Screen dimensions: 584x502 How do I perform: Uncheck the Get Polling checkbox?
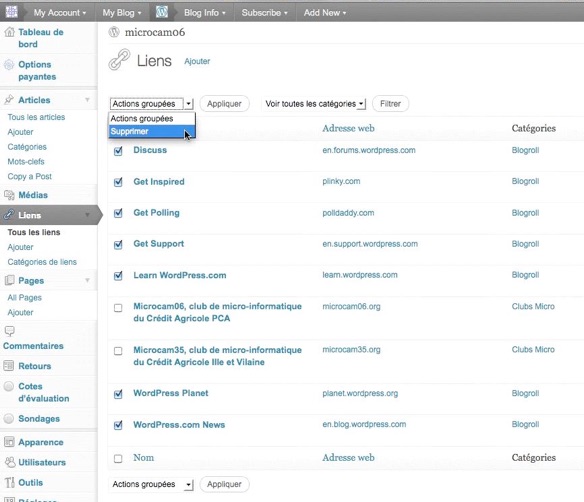pos(118,213)
